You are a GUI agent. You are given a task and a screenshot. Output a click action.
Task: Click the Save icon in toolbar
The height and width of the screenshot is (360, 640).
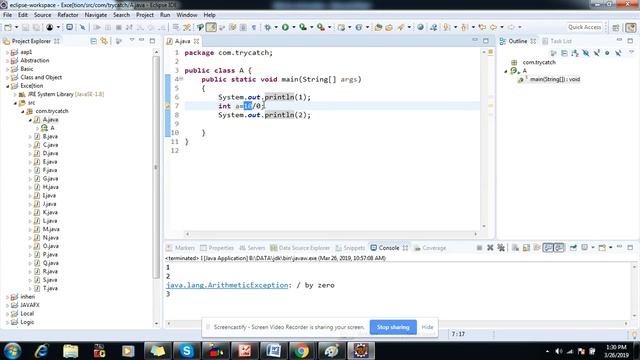pos(25,27)
